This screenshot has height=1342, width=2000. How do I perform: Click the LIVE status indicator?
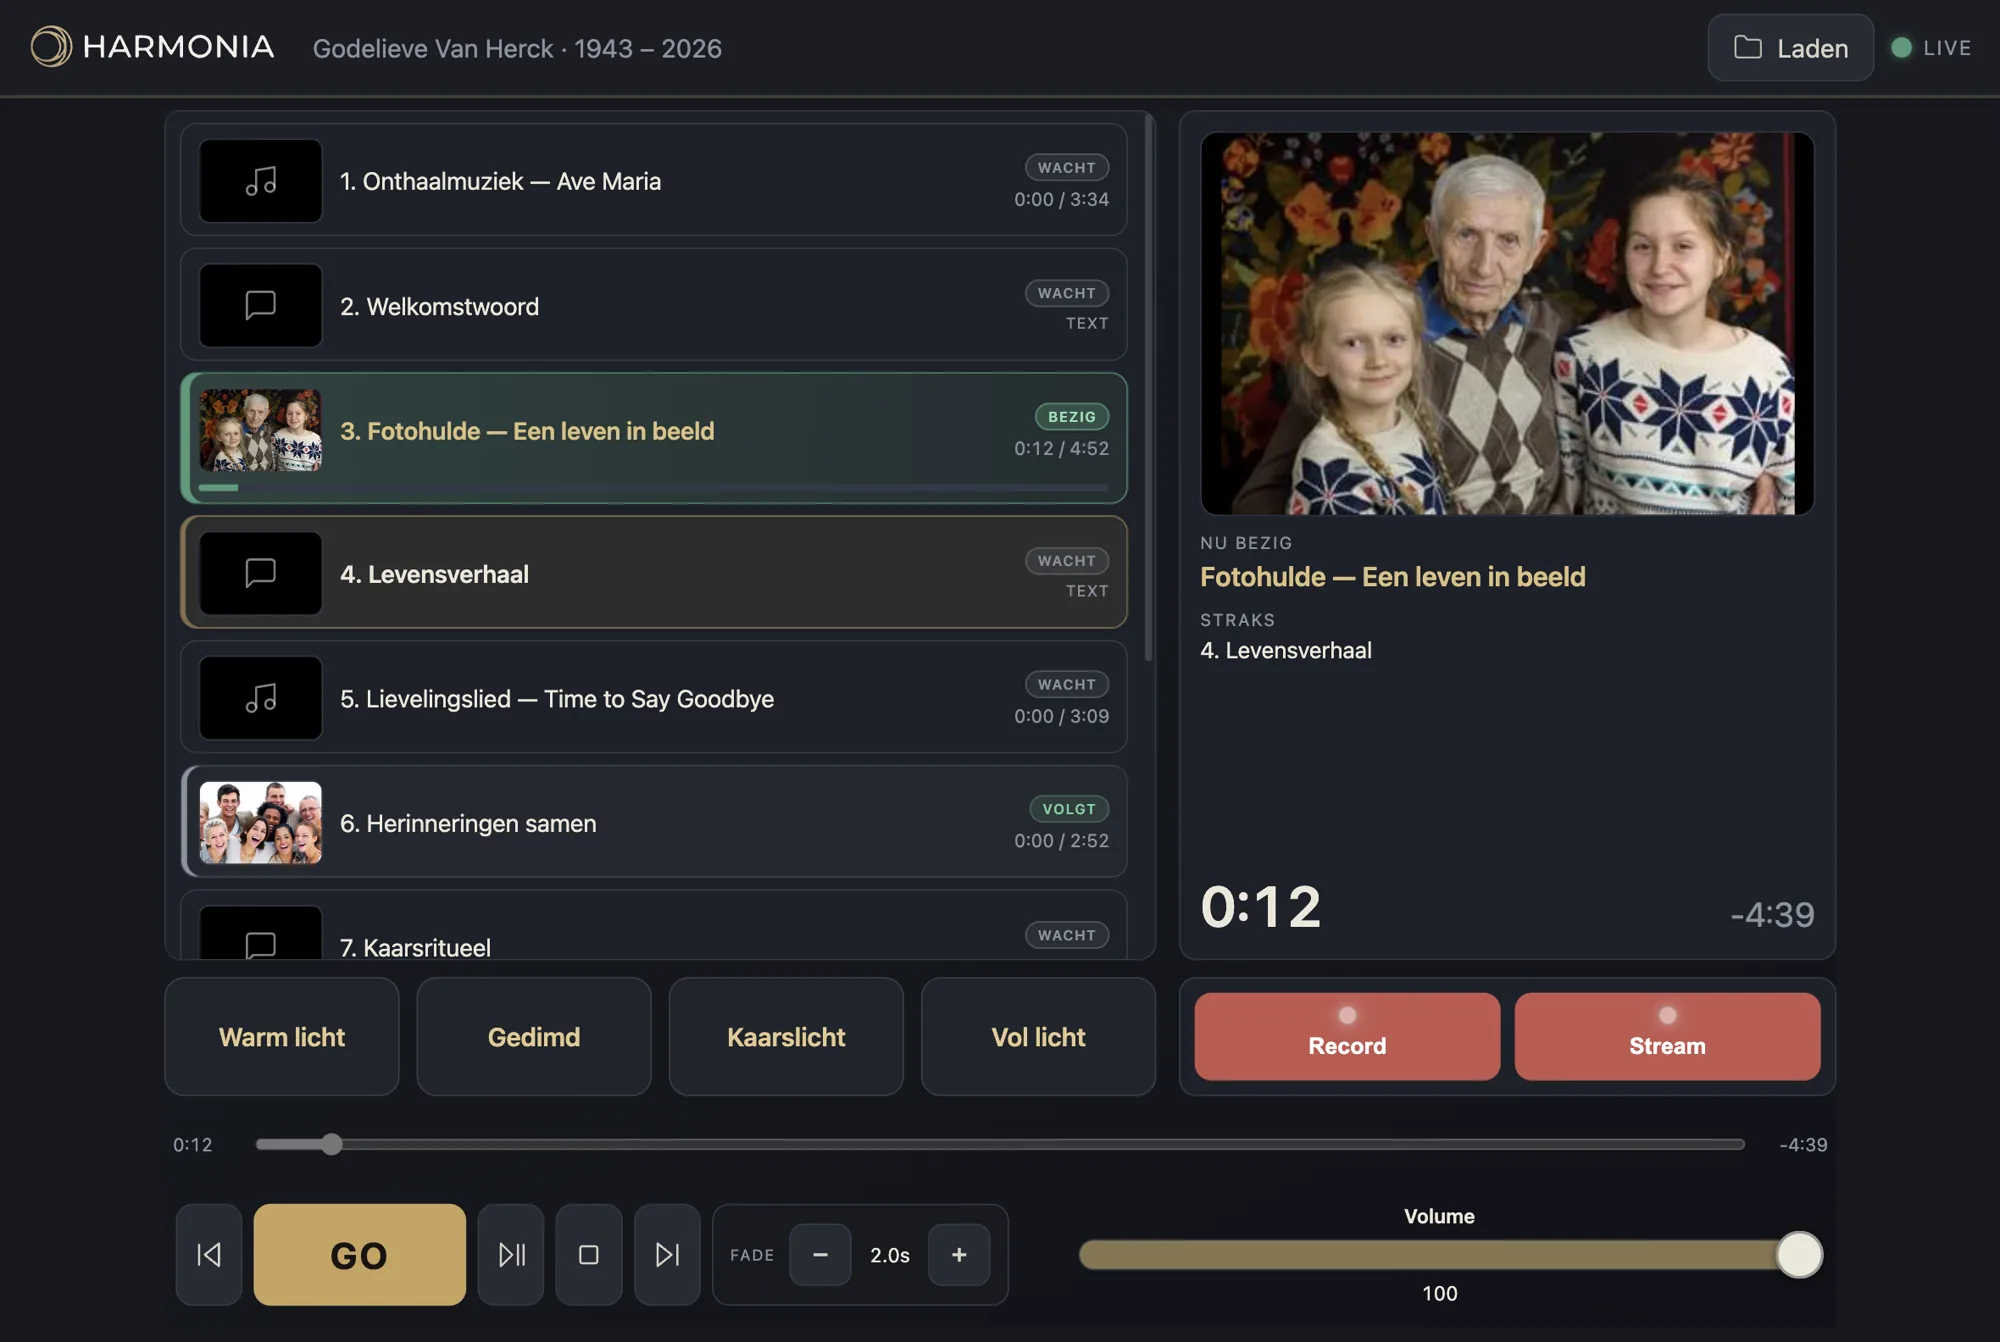(1931, 48)
